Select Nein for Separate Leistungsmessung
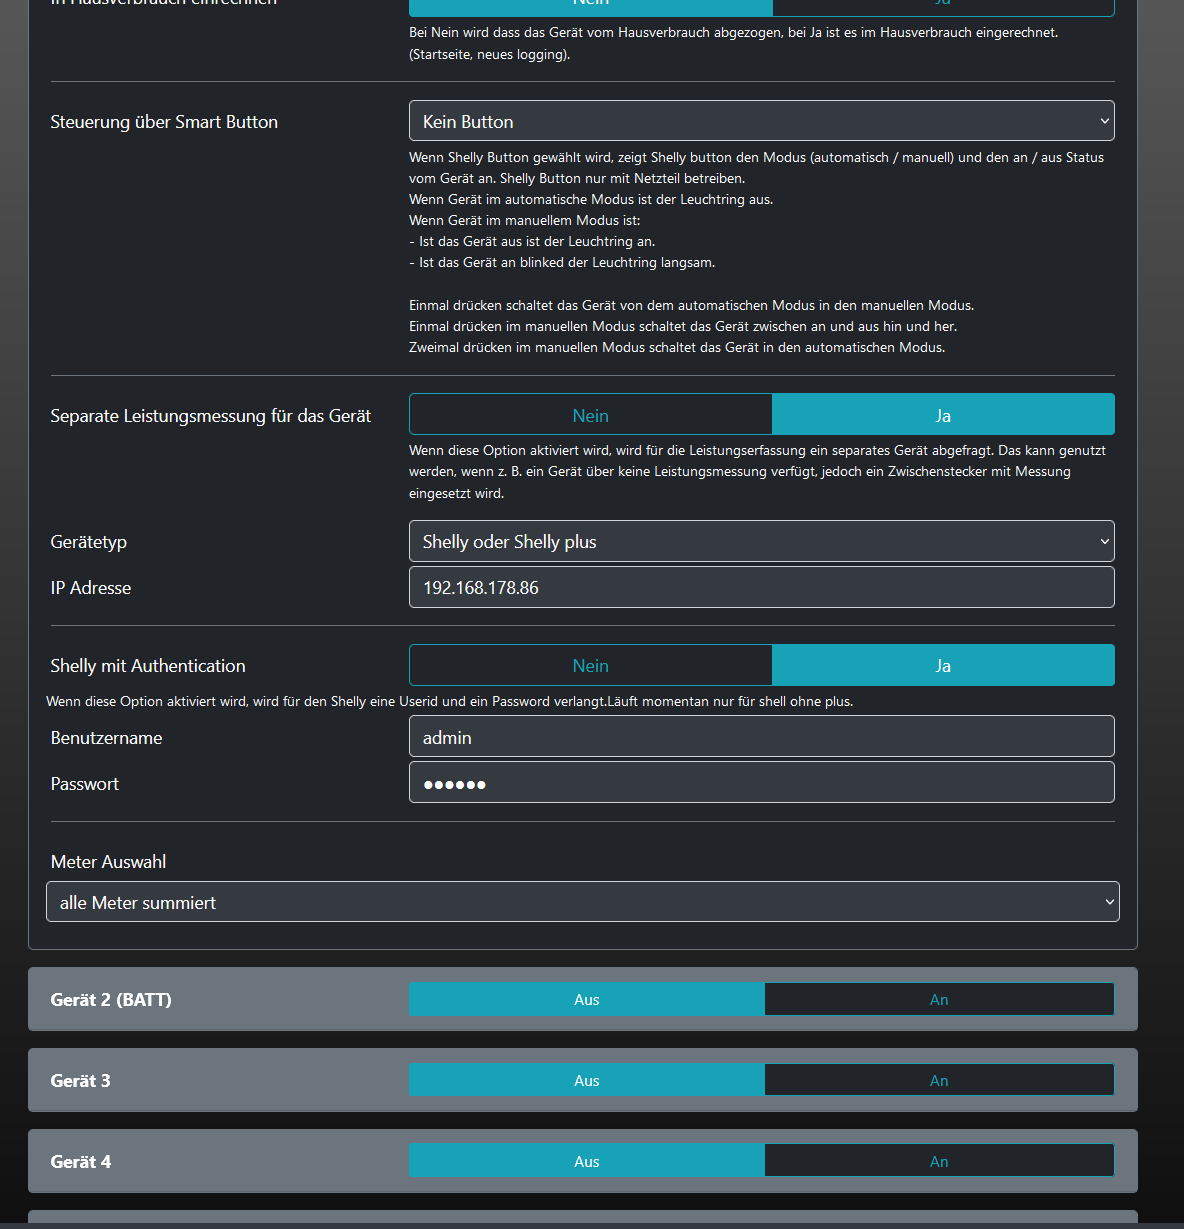Viewport: 1197px width, 1229px height. (590, 415)
